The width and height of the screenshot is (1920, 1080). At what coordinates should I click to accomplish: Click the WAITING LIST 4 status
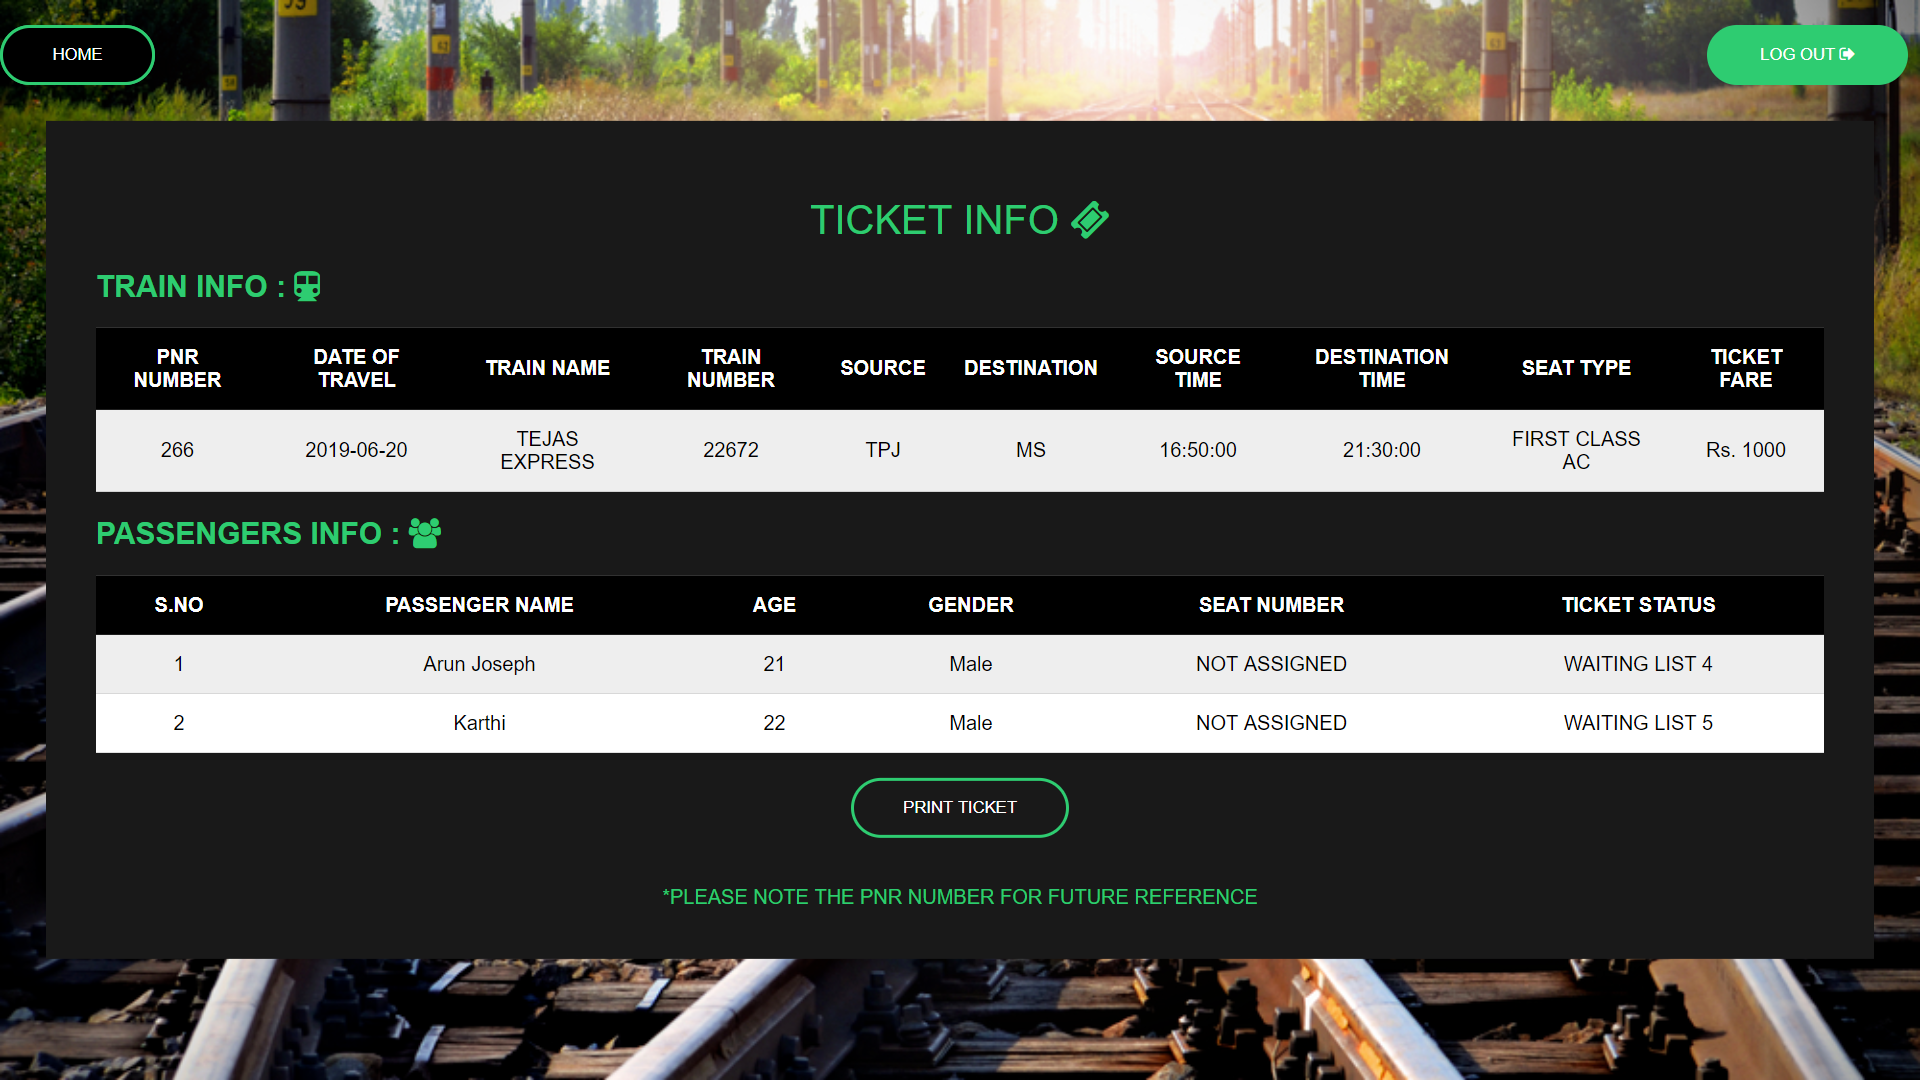pos(1638,664)
